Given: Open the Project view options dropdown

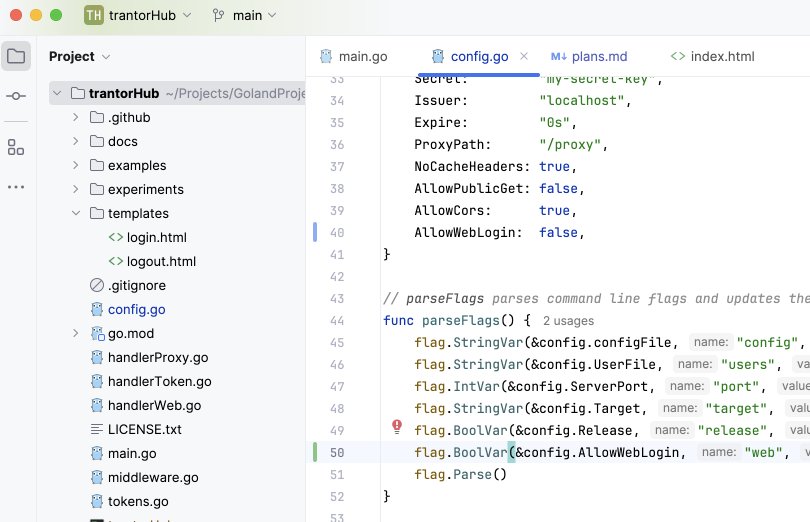Looking at the screenshot, I should click(106, 56).
